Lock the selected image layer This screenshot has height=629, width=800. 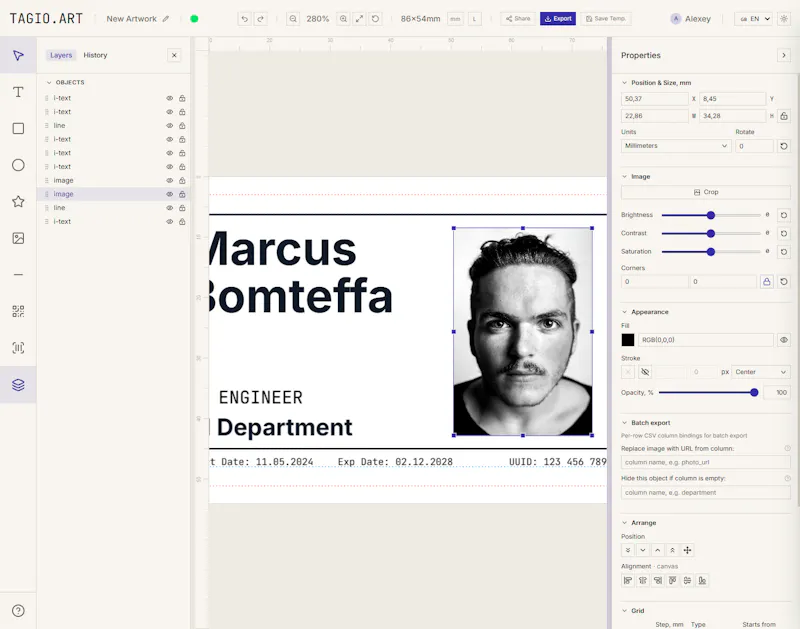click(x=182, y=194)
